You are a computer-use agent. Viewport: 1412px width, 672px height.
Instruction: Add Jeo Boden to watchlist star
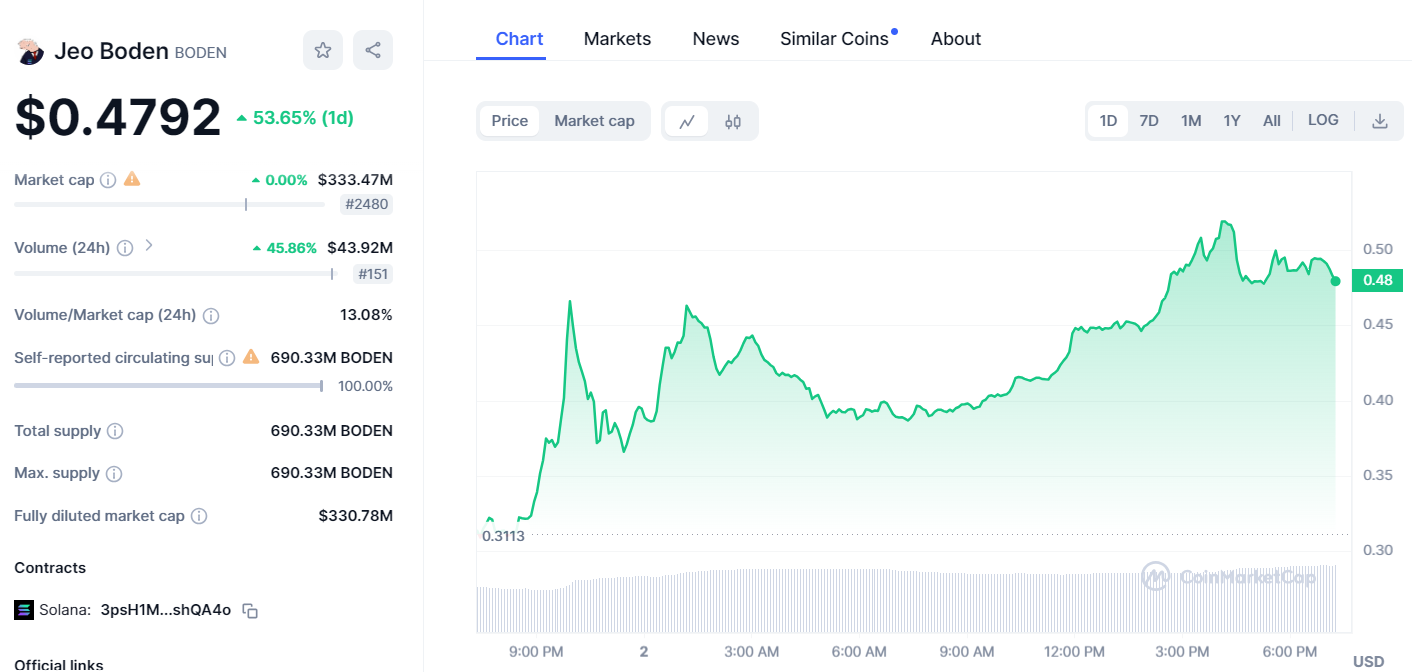coord(322,50)
